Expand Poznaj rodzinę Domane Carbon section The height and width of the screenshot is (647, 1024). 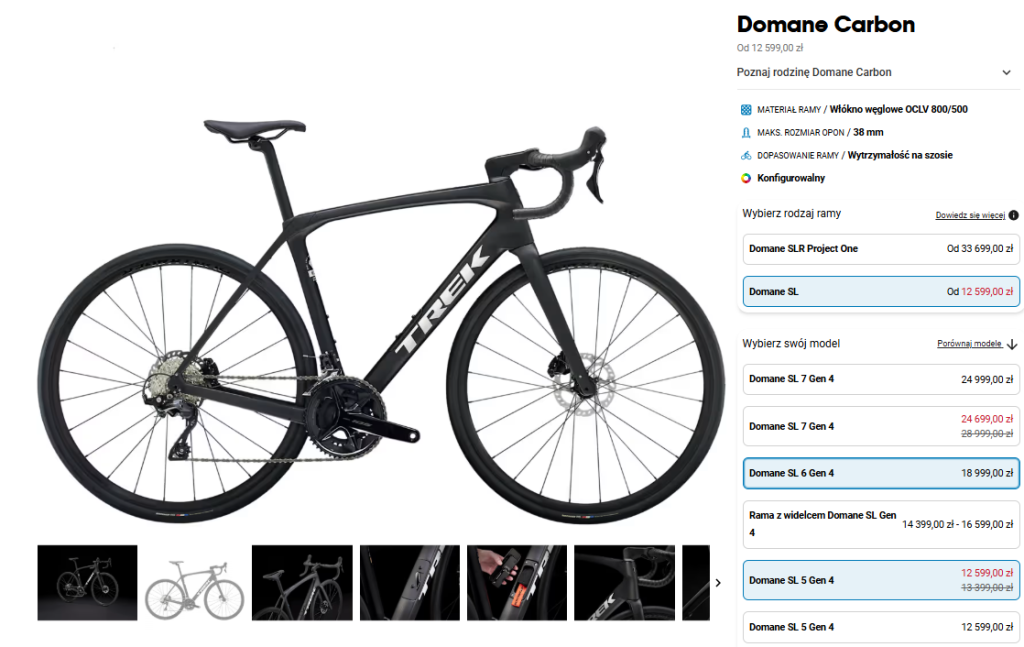(874, 72)
